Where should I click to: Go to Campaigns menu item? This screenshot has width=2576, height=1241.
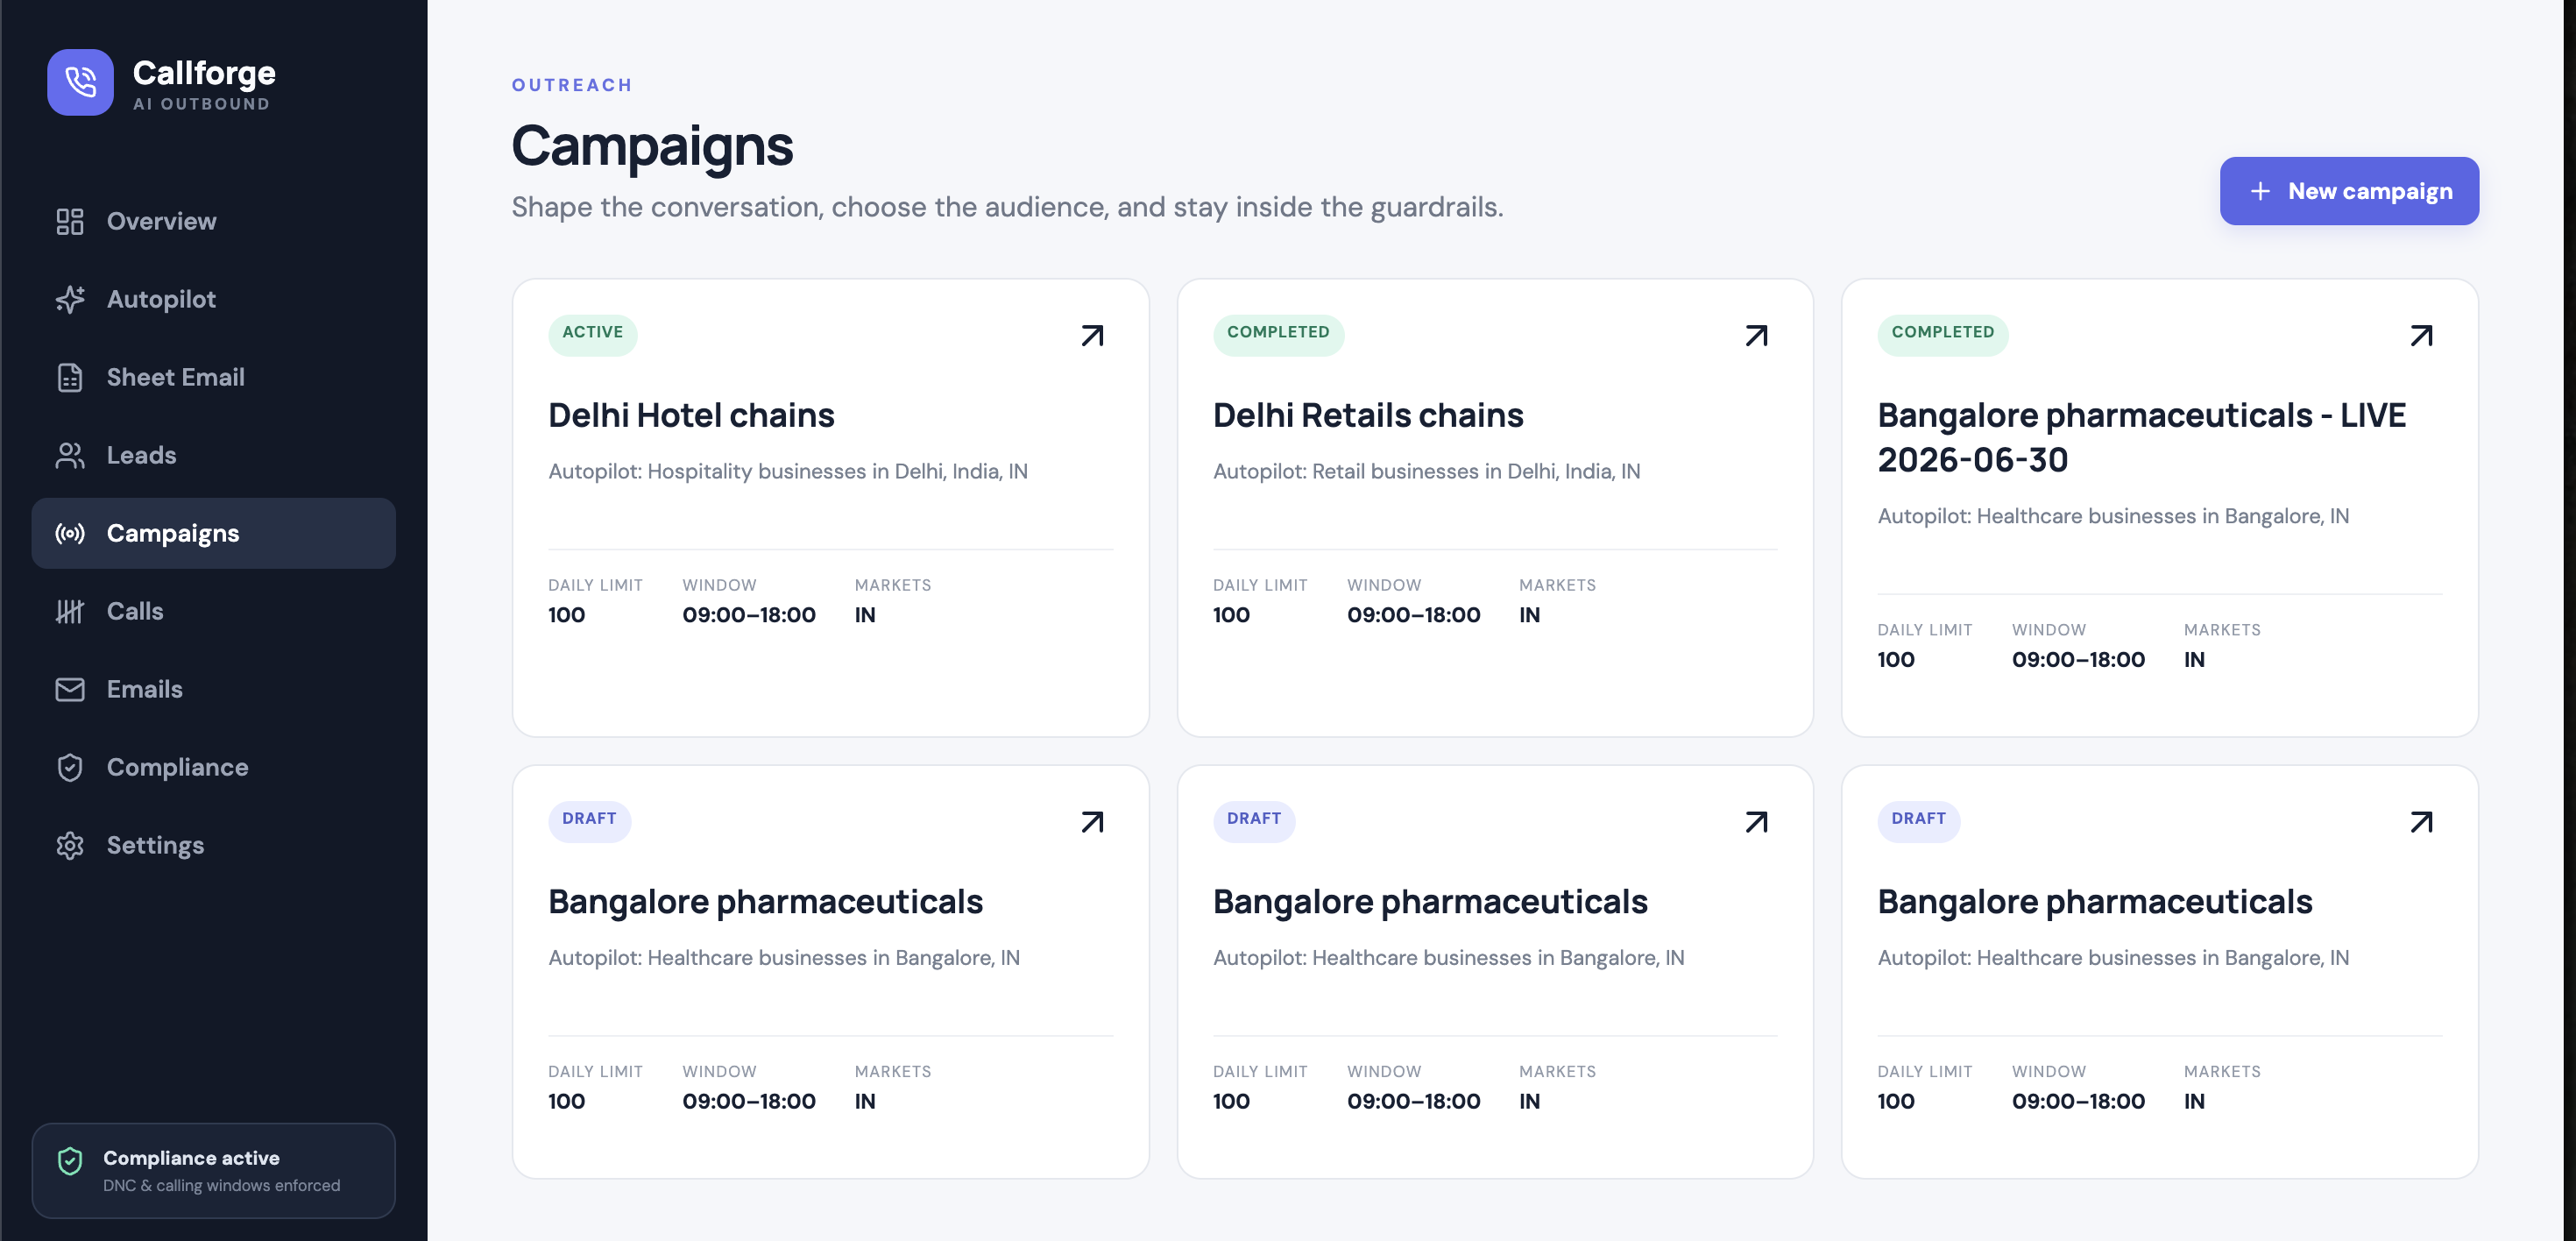click(x=213, y=533)
